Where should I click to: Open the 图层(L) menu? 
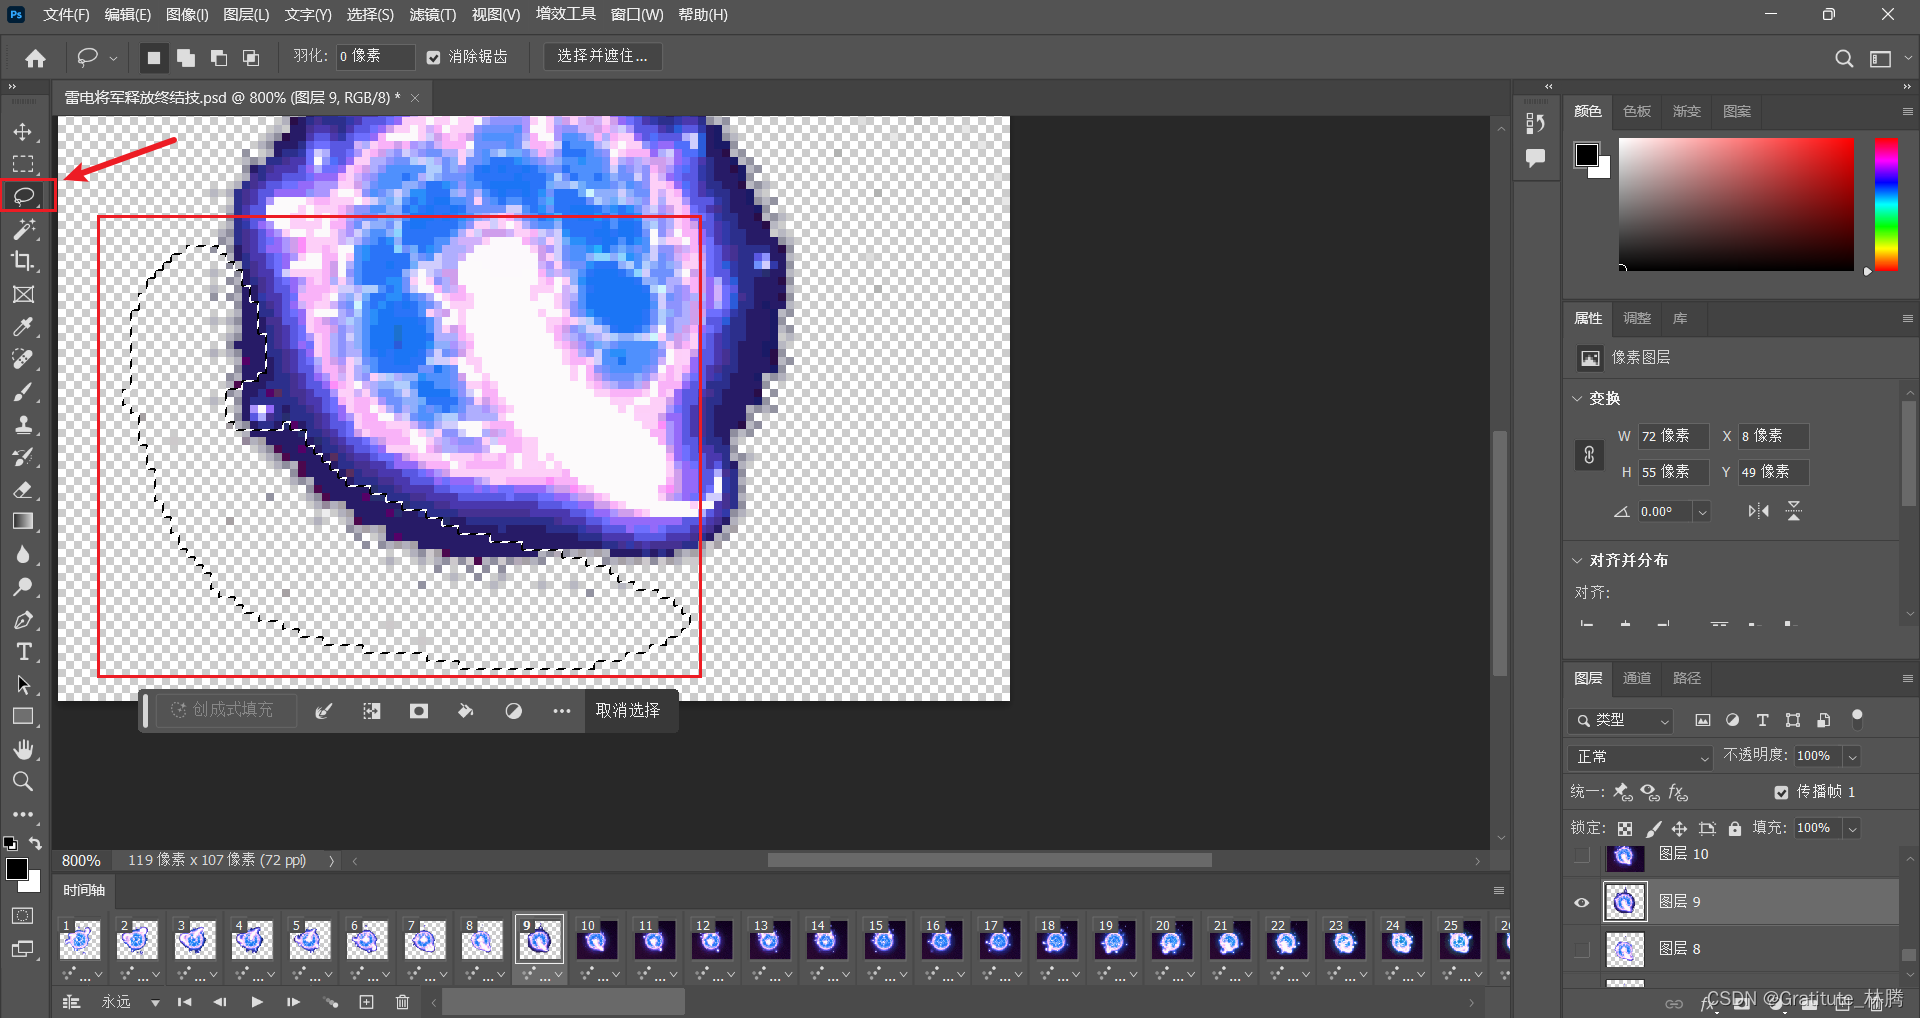point(246,15)
